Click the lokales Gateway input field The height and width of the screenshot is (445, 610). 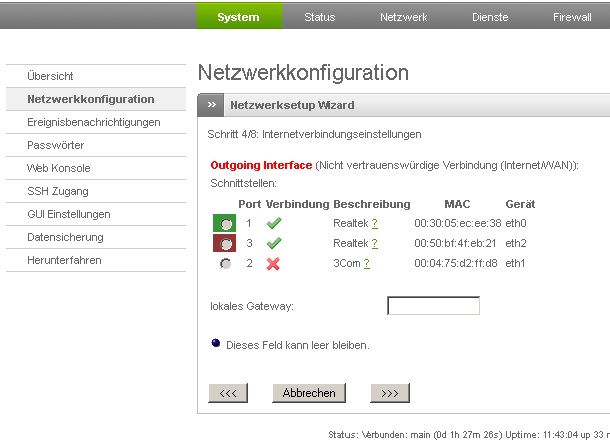433,306
